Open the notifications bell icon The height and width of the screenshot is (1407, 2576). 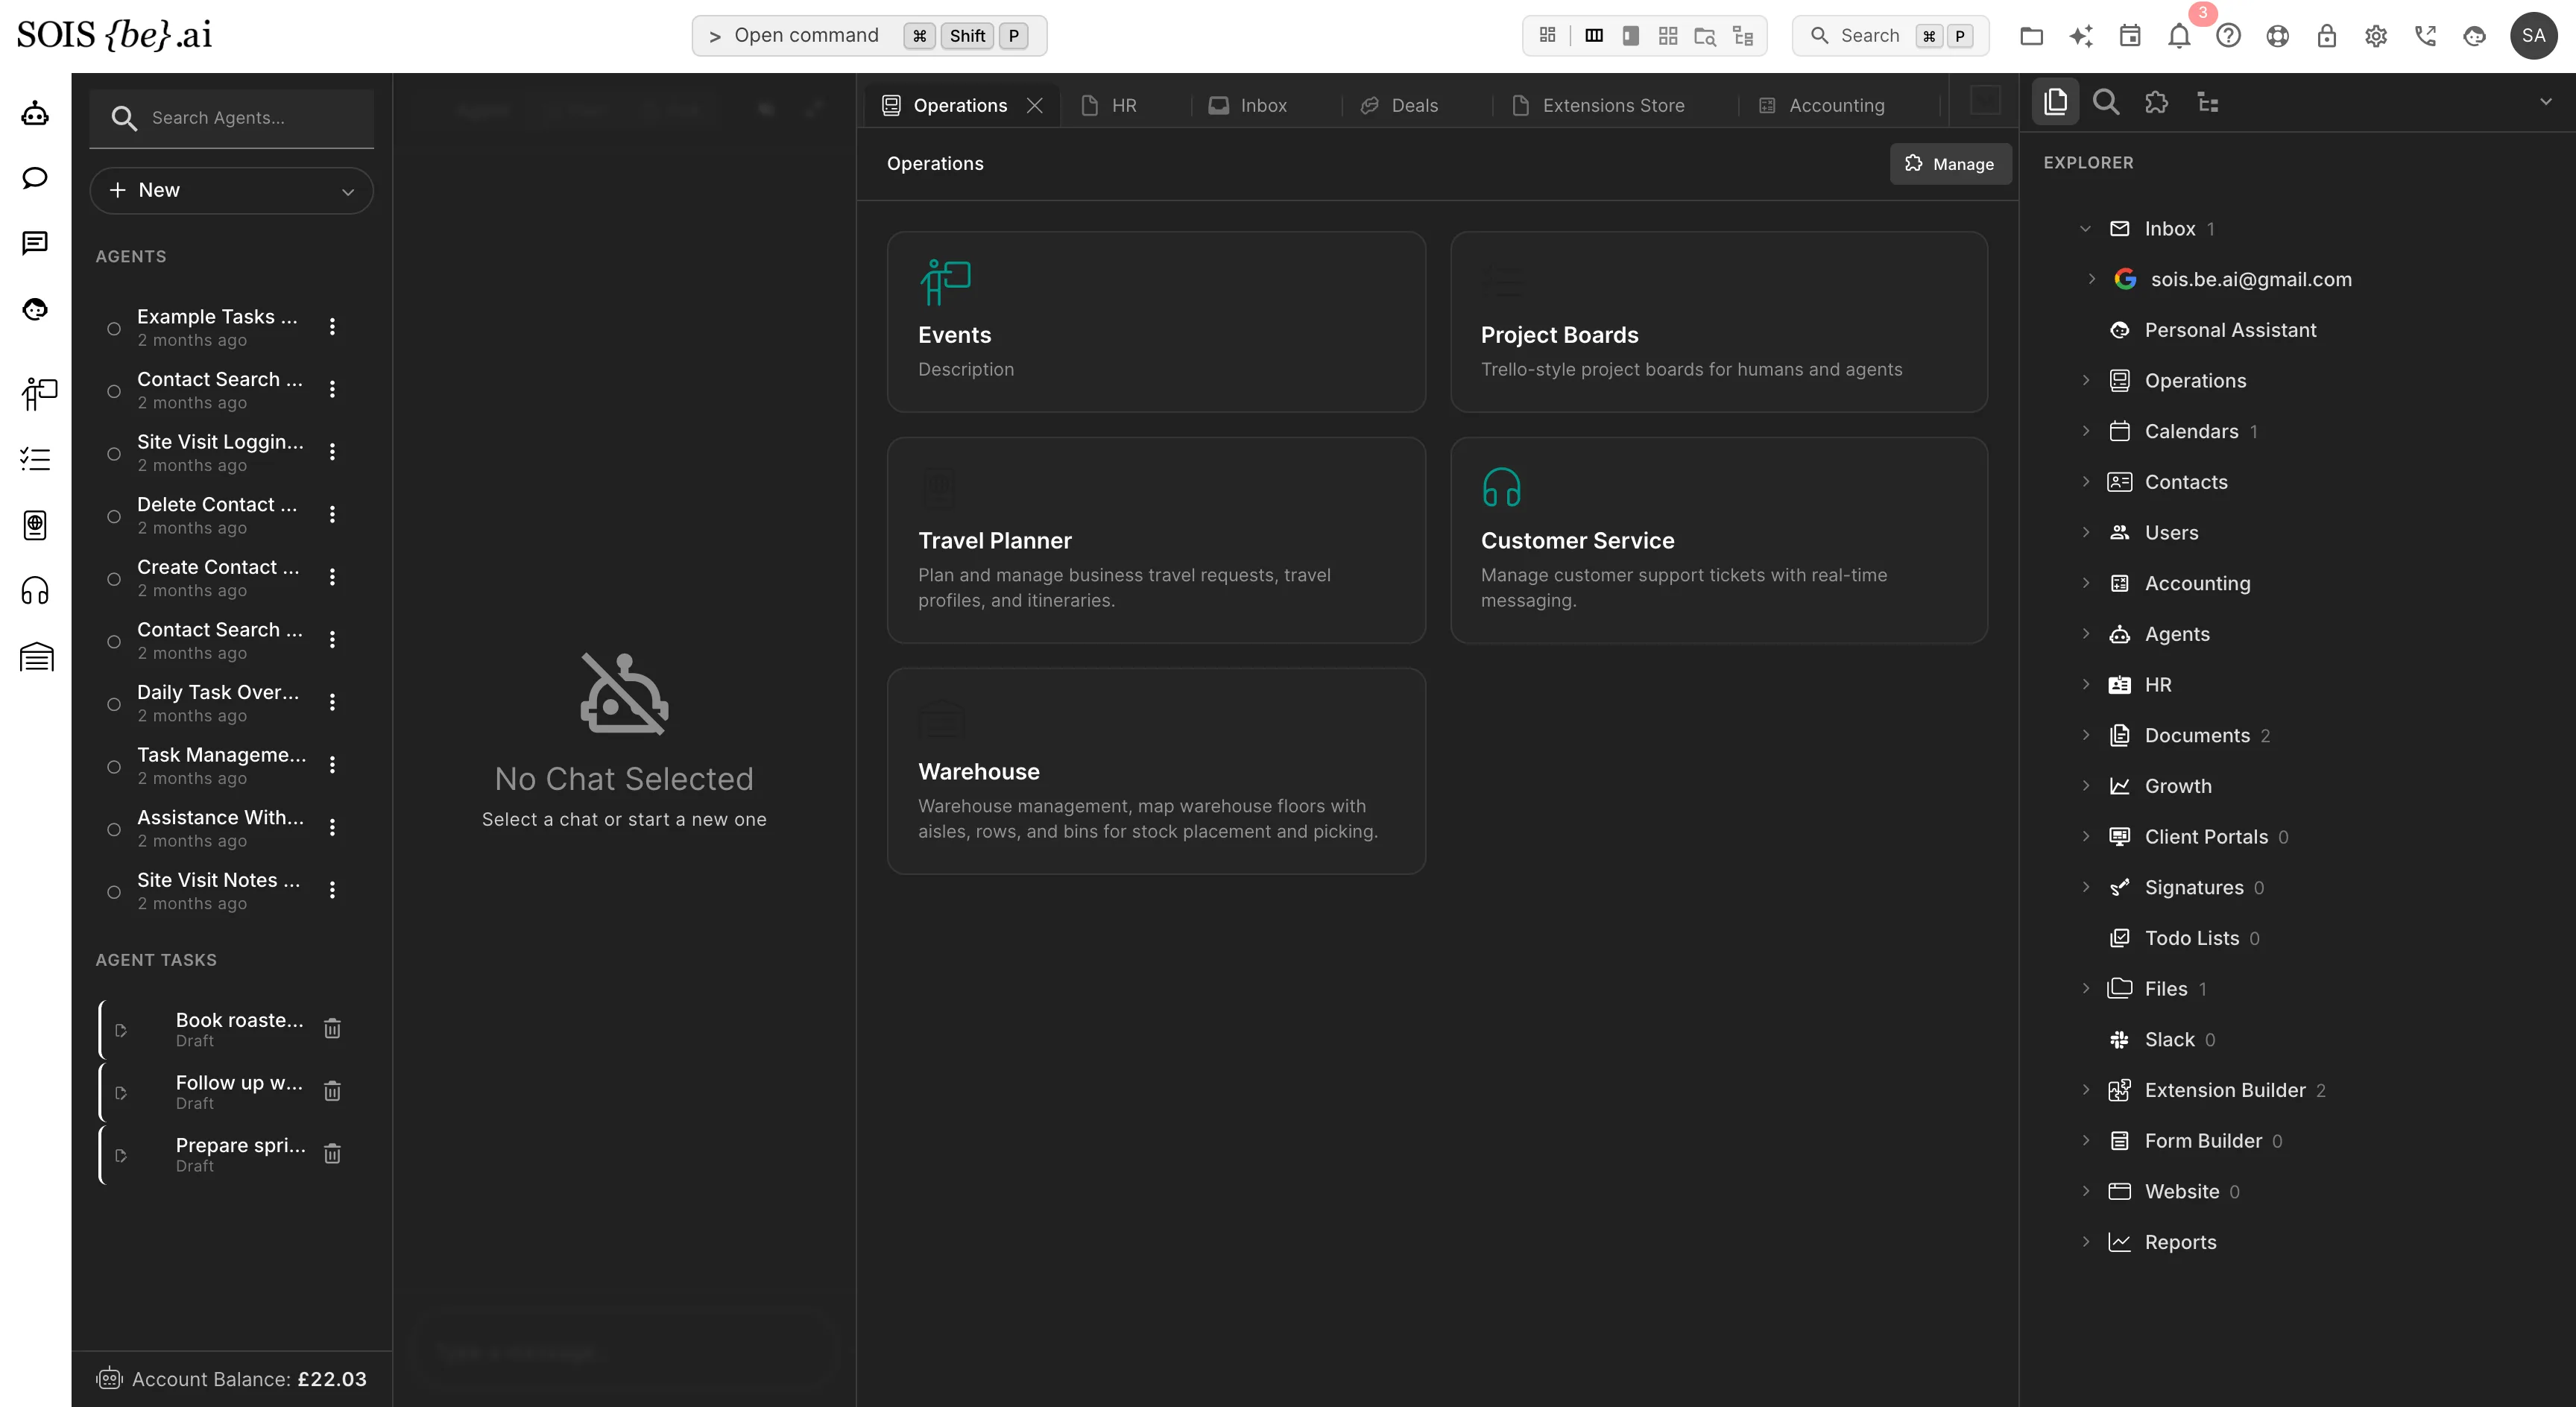tap(2179, 36)
